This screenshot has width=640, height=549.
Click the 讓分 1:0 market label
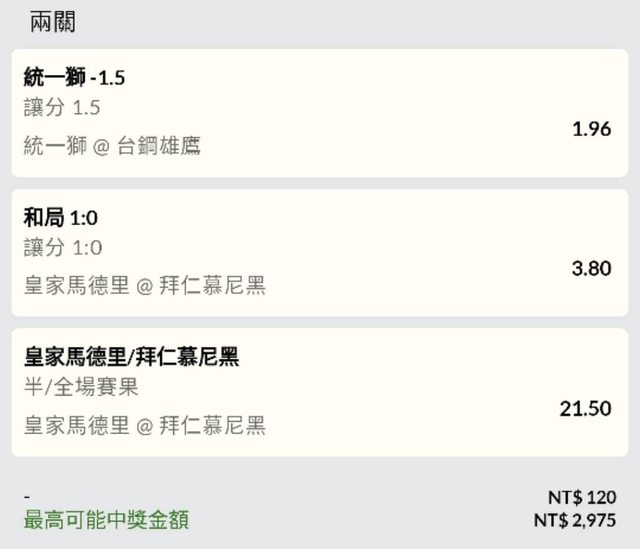click(x=63, y=248)
